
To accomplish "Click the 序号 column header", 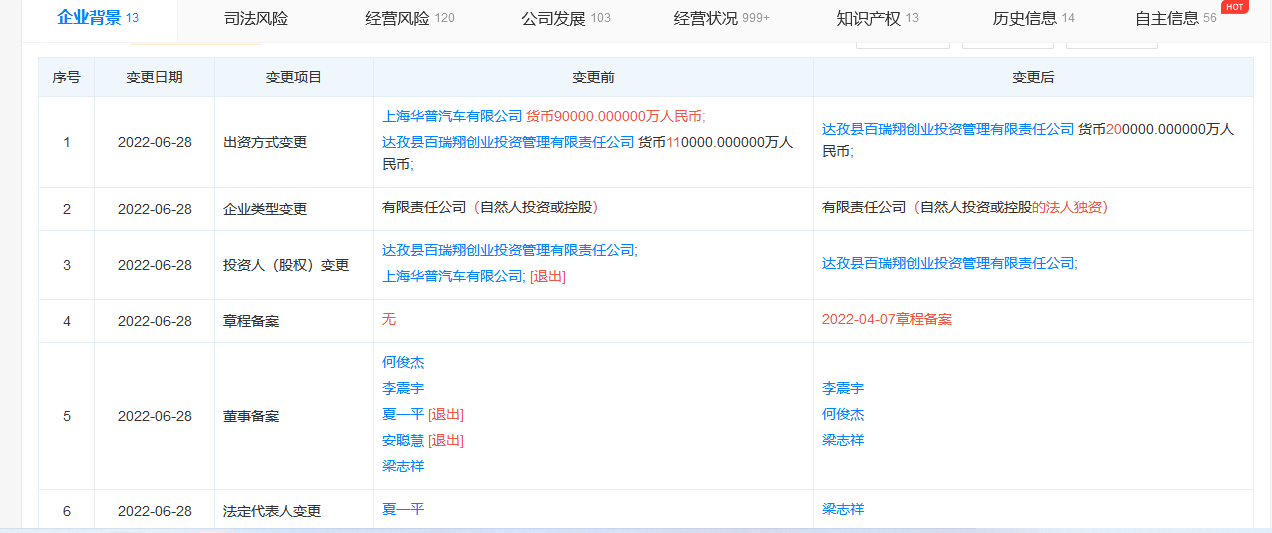I will tap(67, 77).
